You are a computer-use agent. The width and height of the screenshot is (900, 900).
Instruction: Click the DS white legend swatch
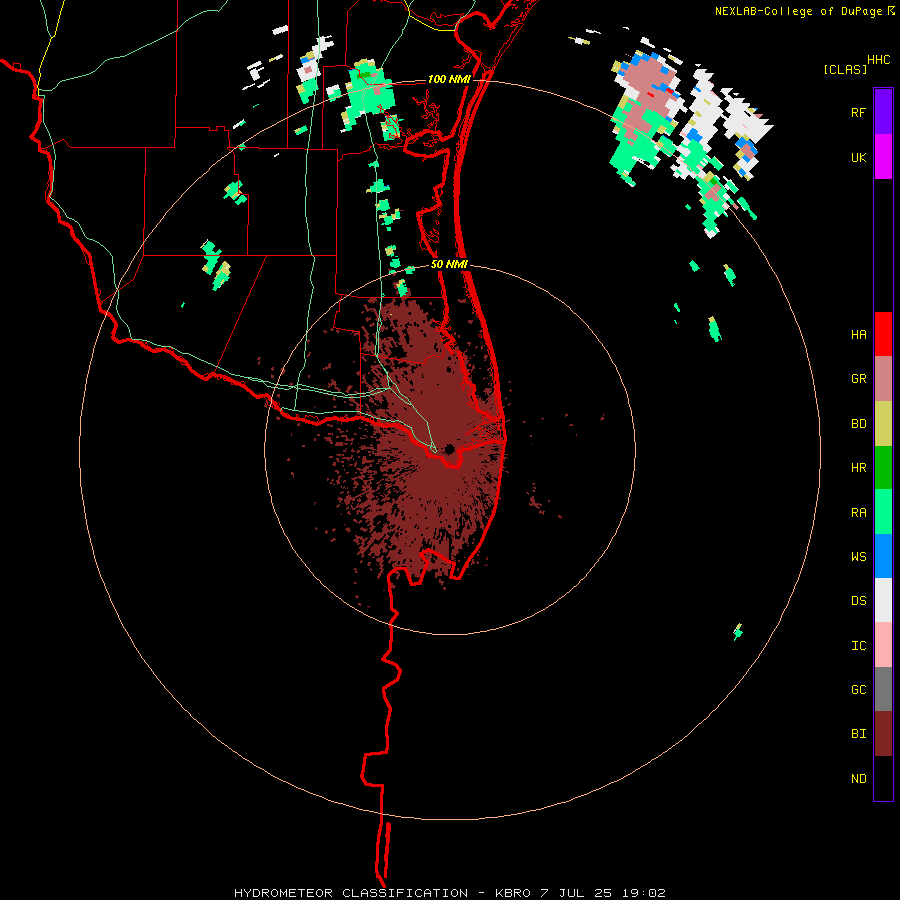pos(883,600)
